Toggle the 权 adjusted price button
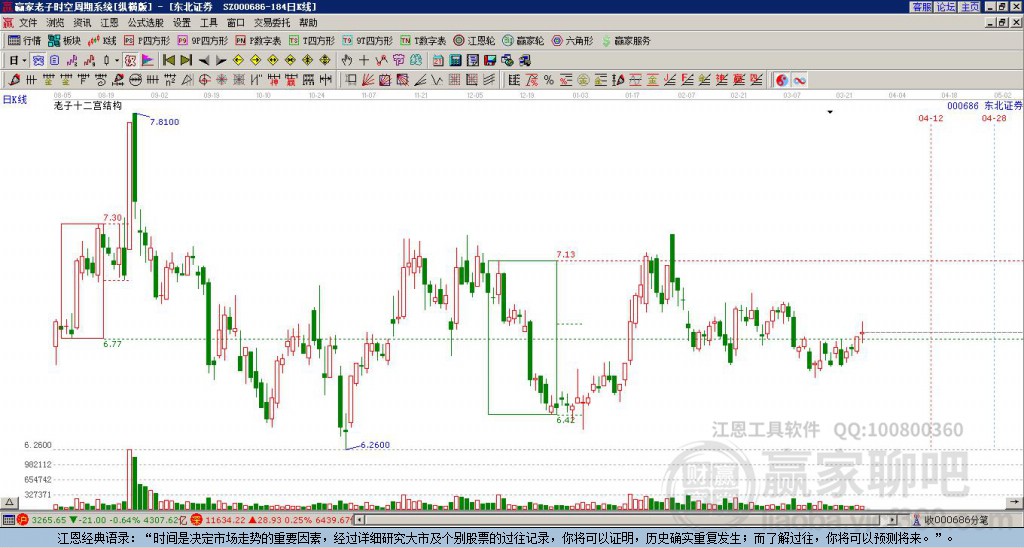This screenshot has height=548, width=1024. (130, 60)
